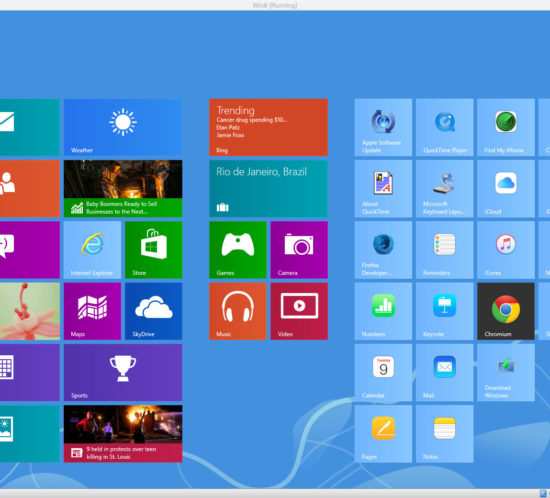Open Microsoft Keyboard Layout tile
Image resolution: width=550 pixels, height=498 pixels.
pos(445,189)
